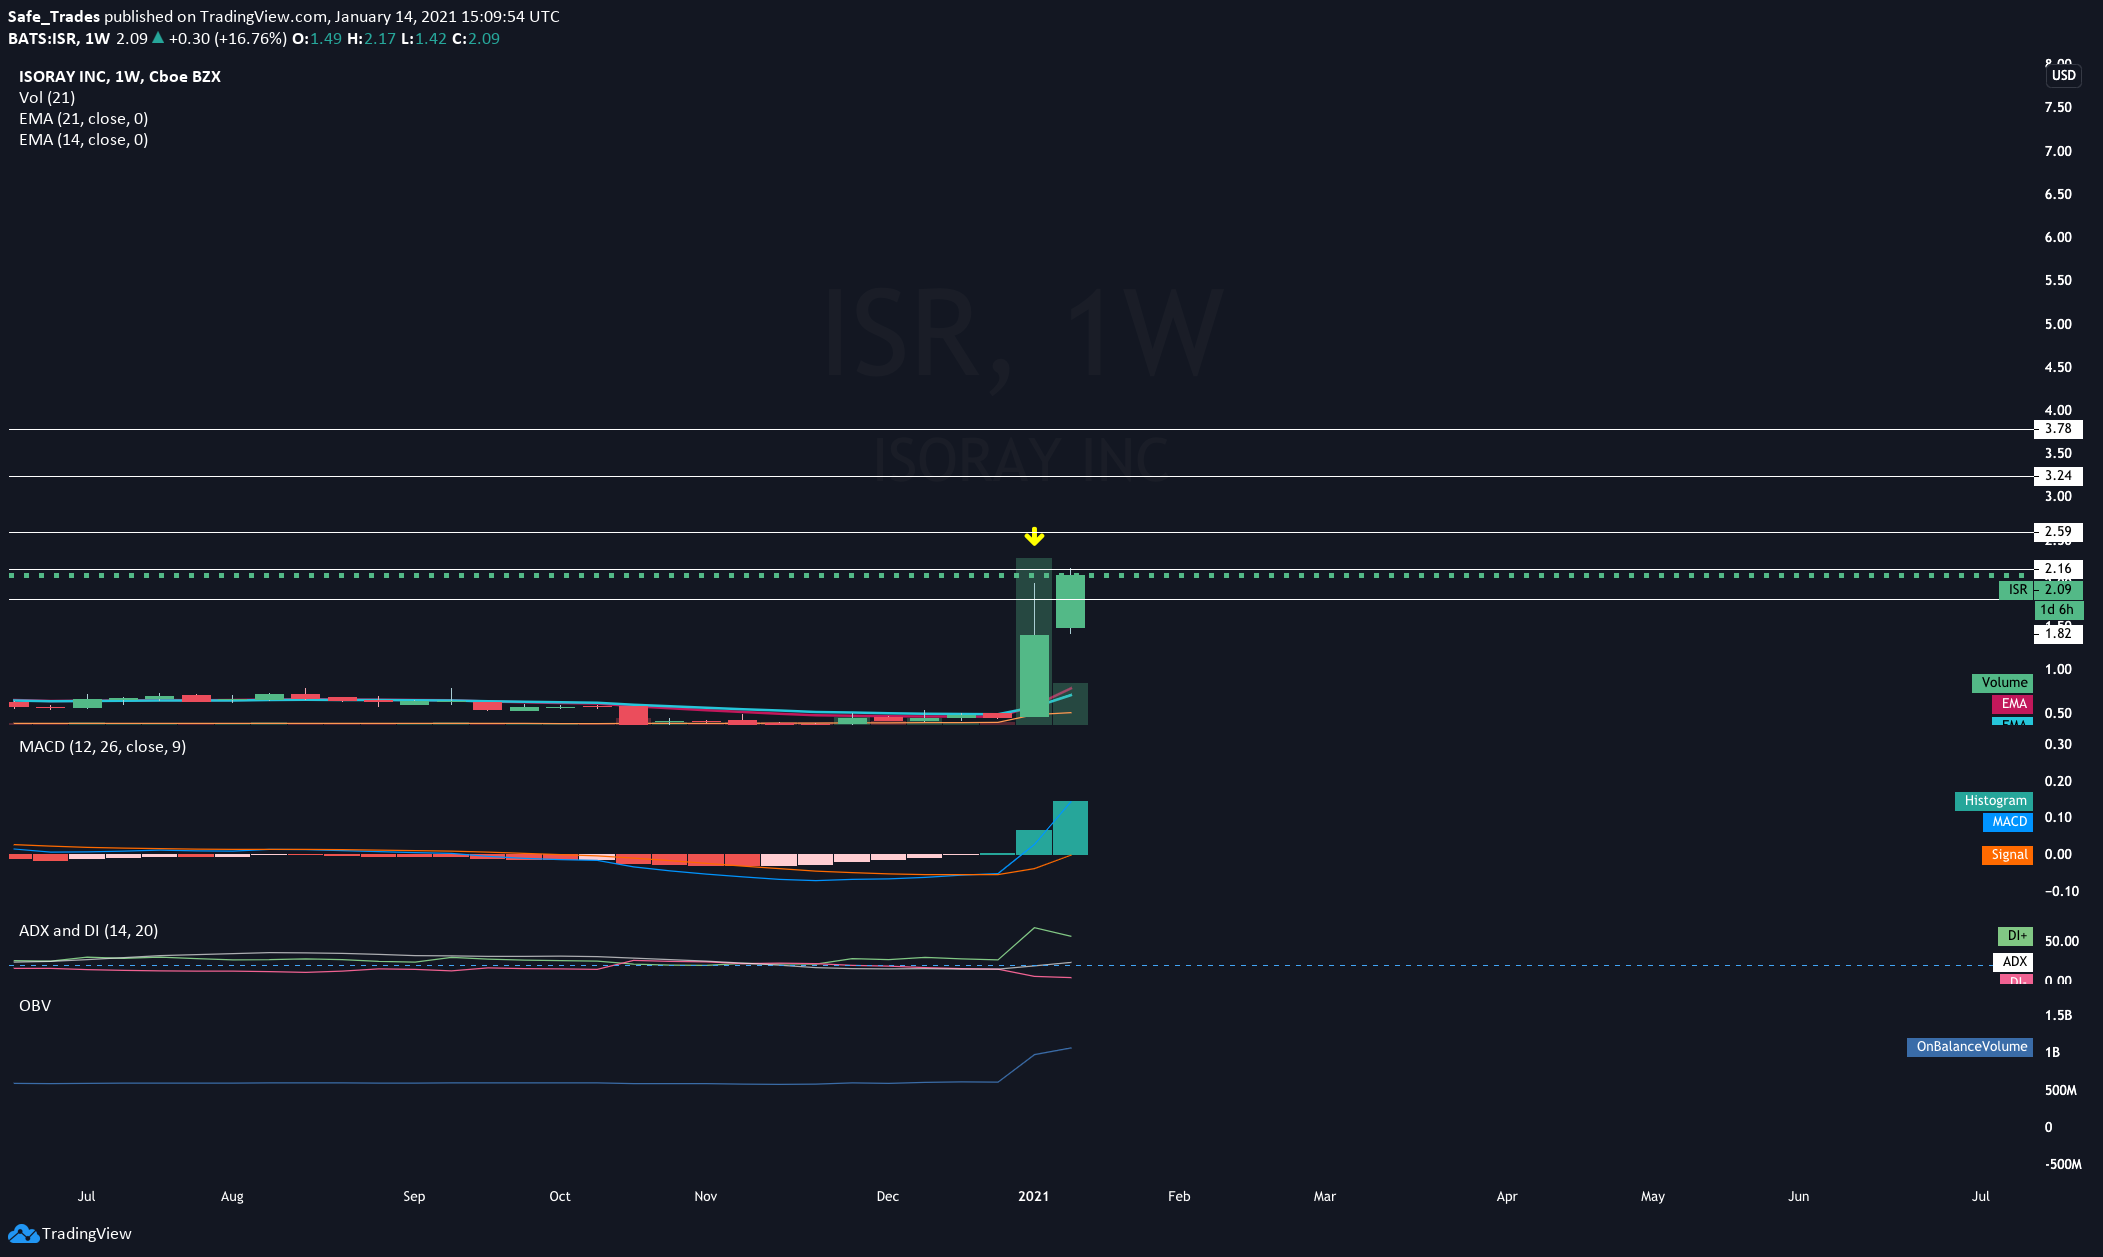Image resolution: width=2103 pixels, height=1257 pixels.
Task: Click the 2.59 price level label
Action: pos(2058,532)
